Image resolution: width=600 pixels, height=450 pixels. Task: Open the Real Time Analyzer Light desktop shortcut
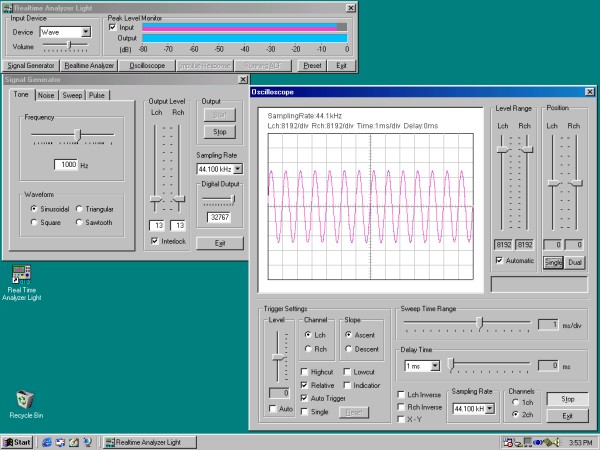click(22, 282)
